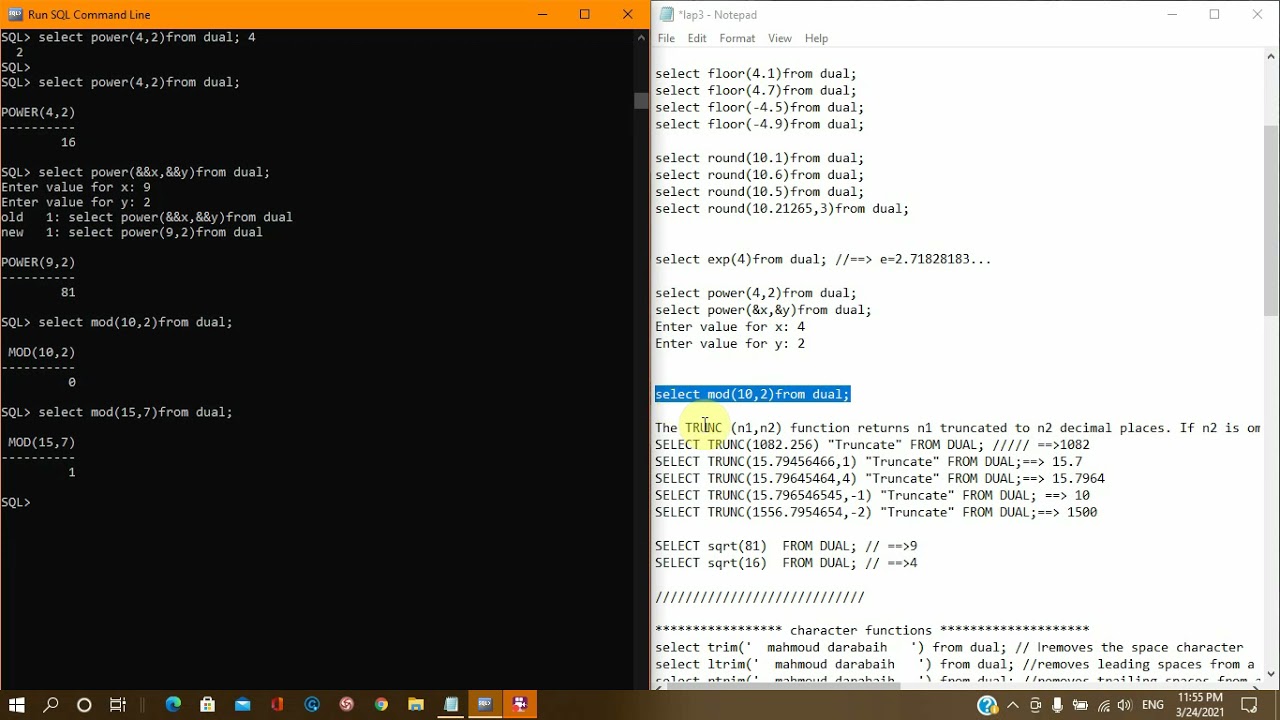1280x720 pixels.
Task: Click SQL Command Line title bar icon
Action: [x=14, y=14]
